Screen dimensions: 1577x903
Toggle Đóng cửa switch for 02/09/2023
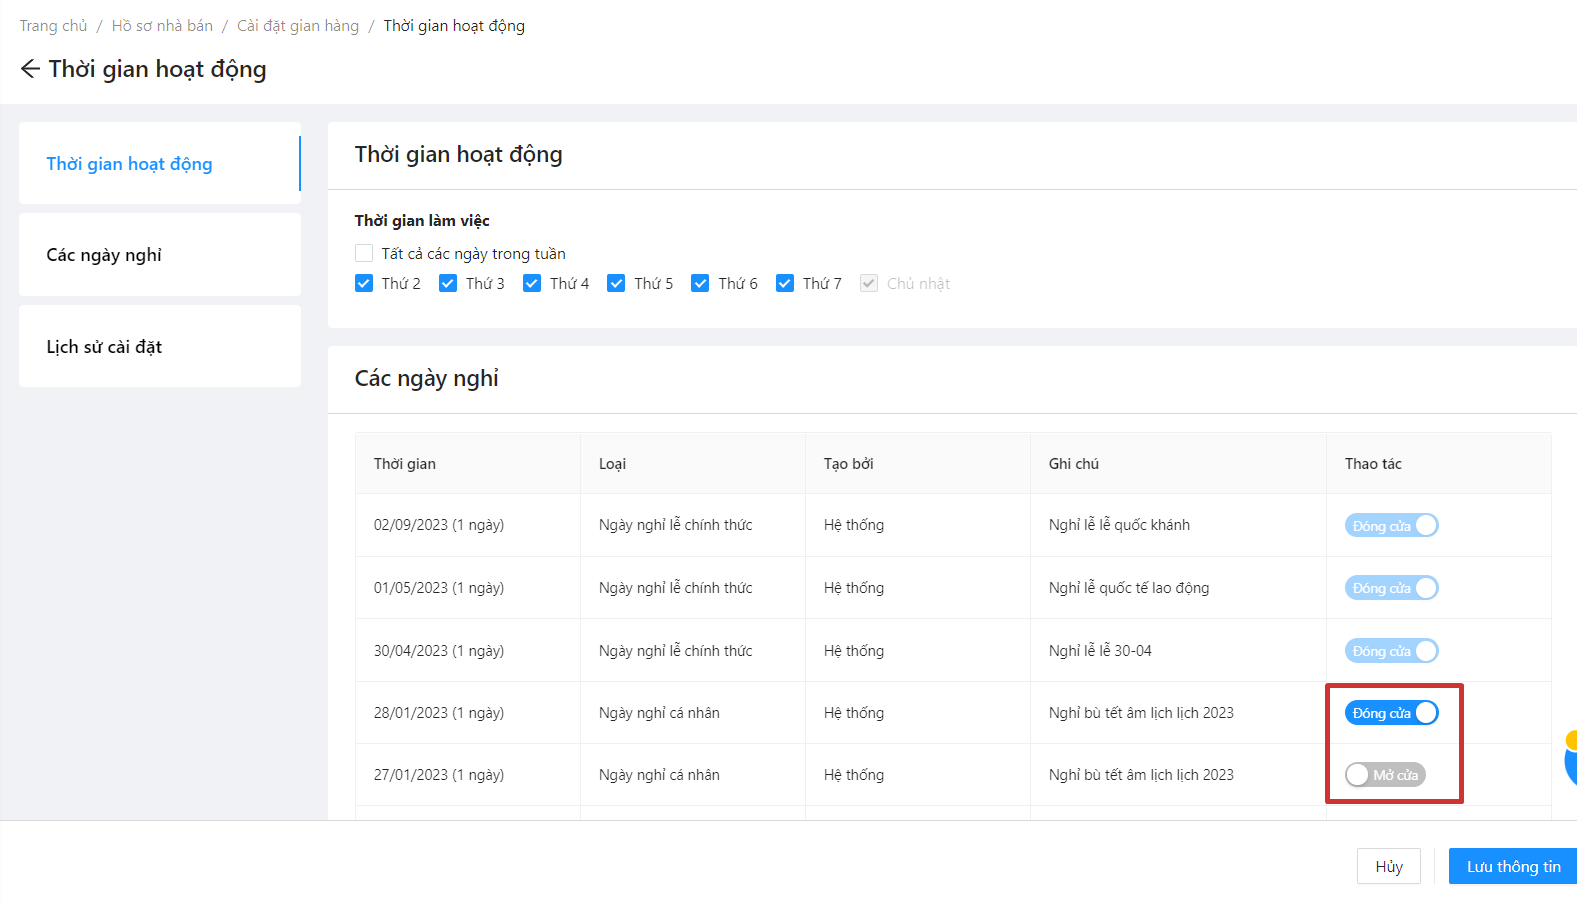(x=1391, y=526)
